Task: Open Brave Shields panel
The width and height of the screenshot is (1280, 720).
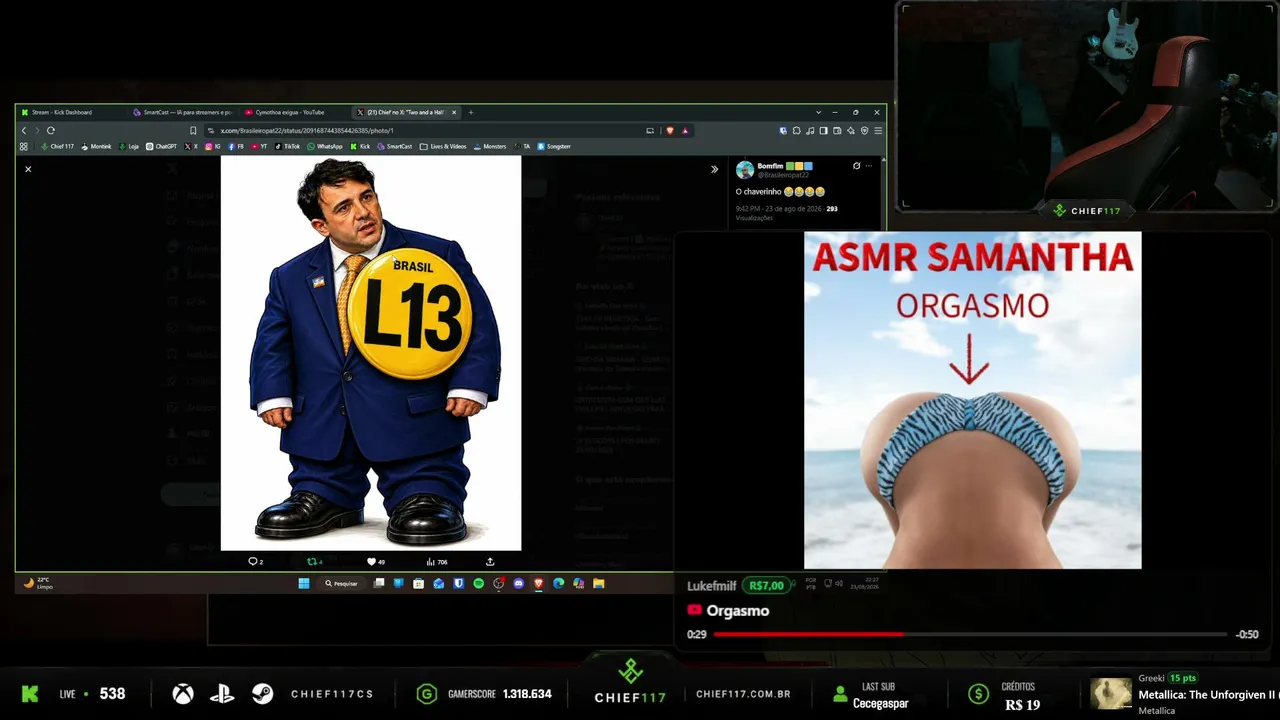Action: [x=670, y=130]
